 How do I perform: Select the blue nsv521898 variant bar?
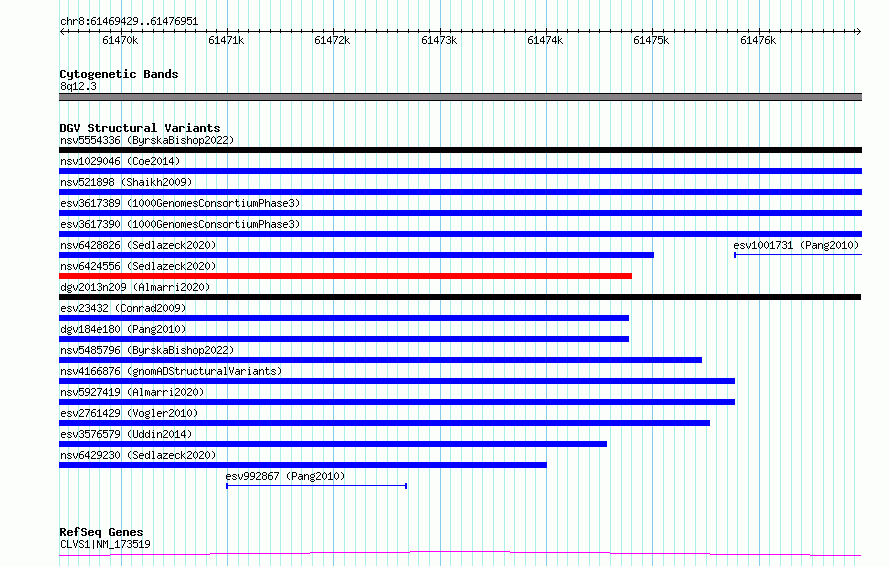pos(460,192)
